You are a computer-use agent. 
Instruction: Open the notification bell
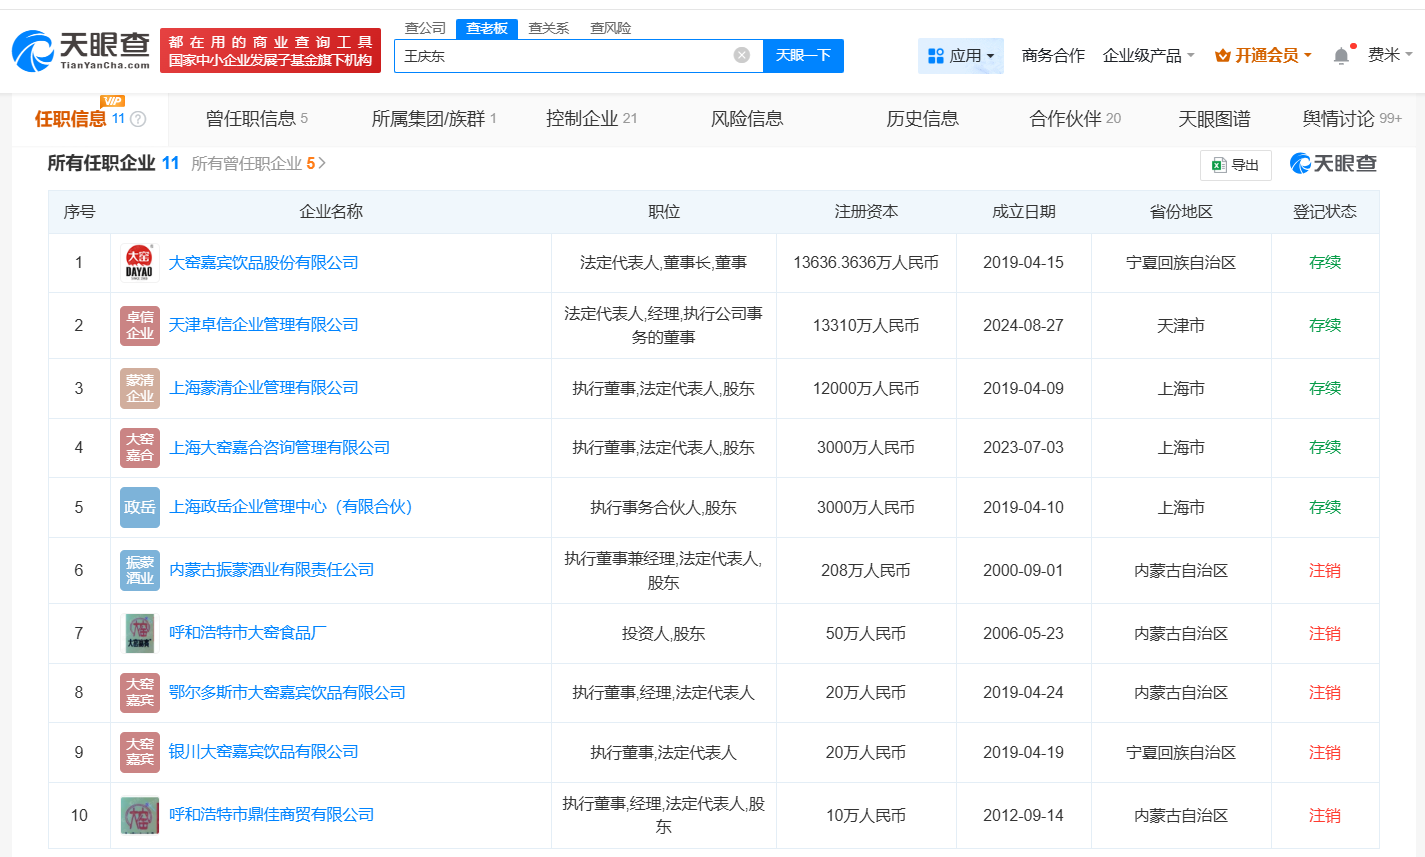1341,56
